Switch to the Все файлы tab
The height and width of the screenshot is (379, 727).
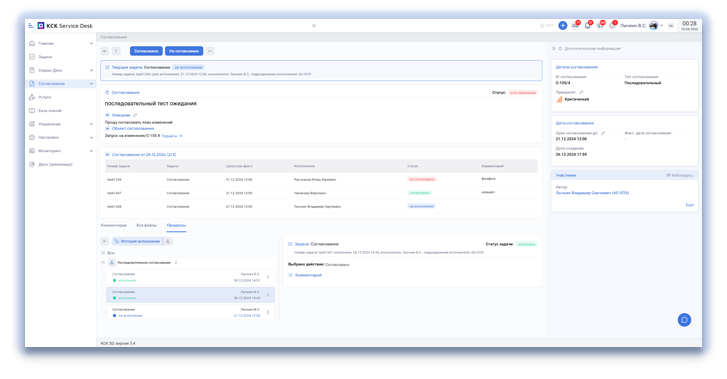coord(147,225)
